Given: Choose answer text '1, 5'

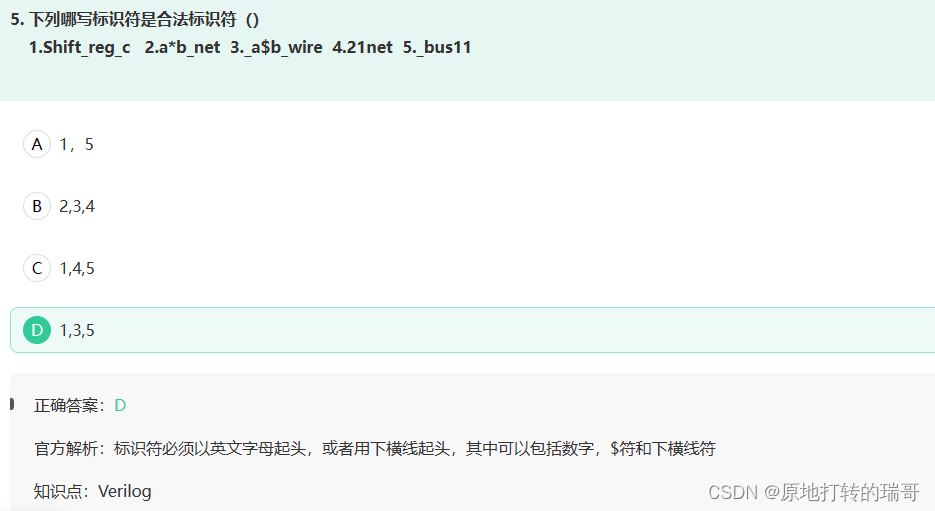Looking at the screenshot, I should coord(76,144).
